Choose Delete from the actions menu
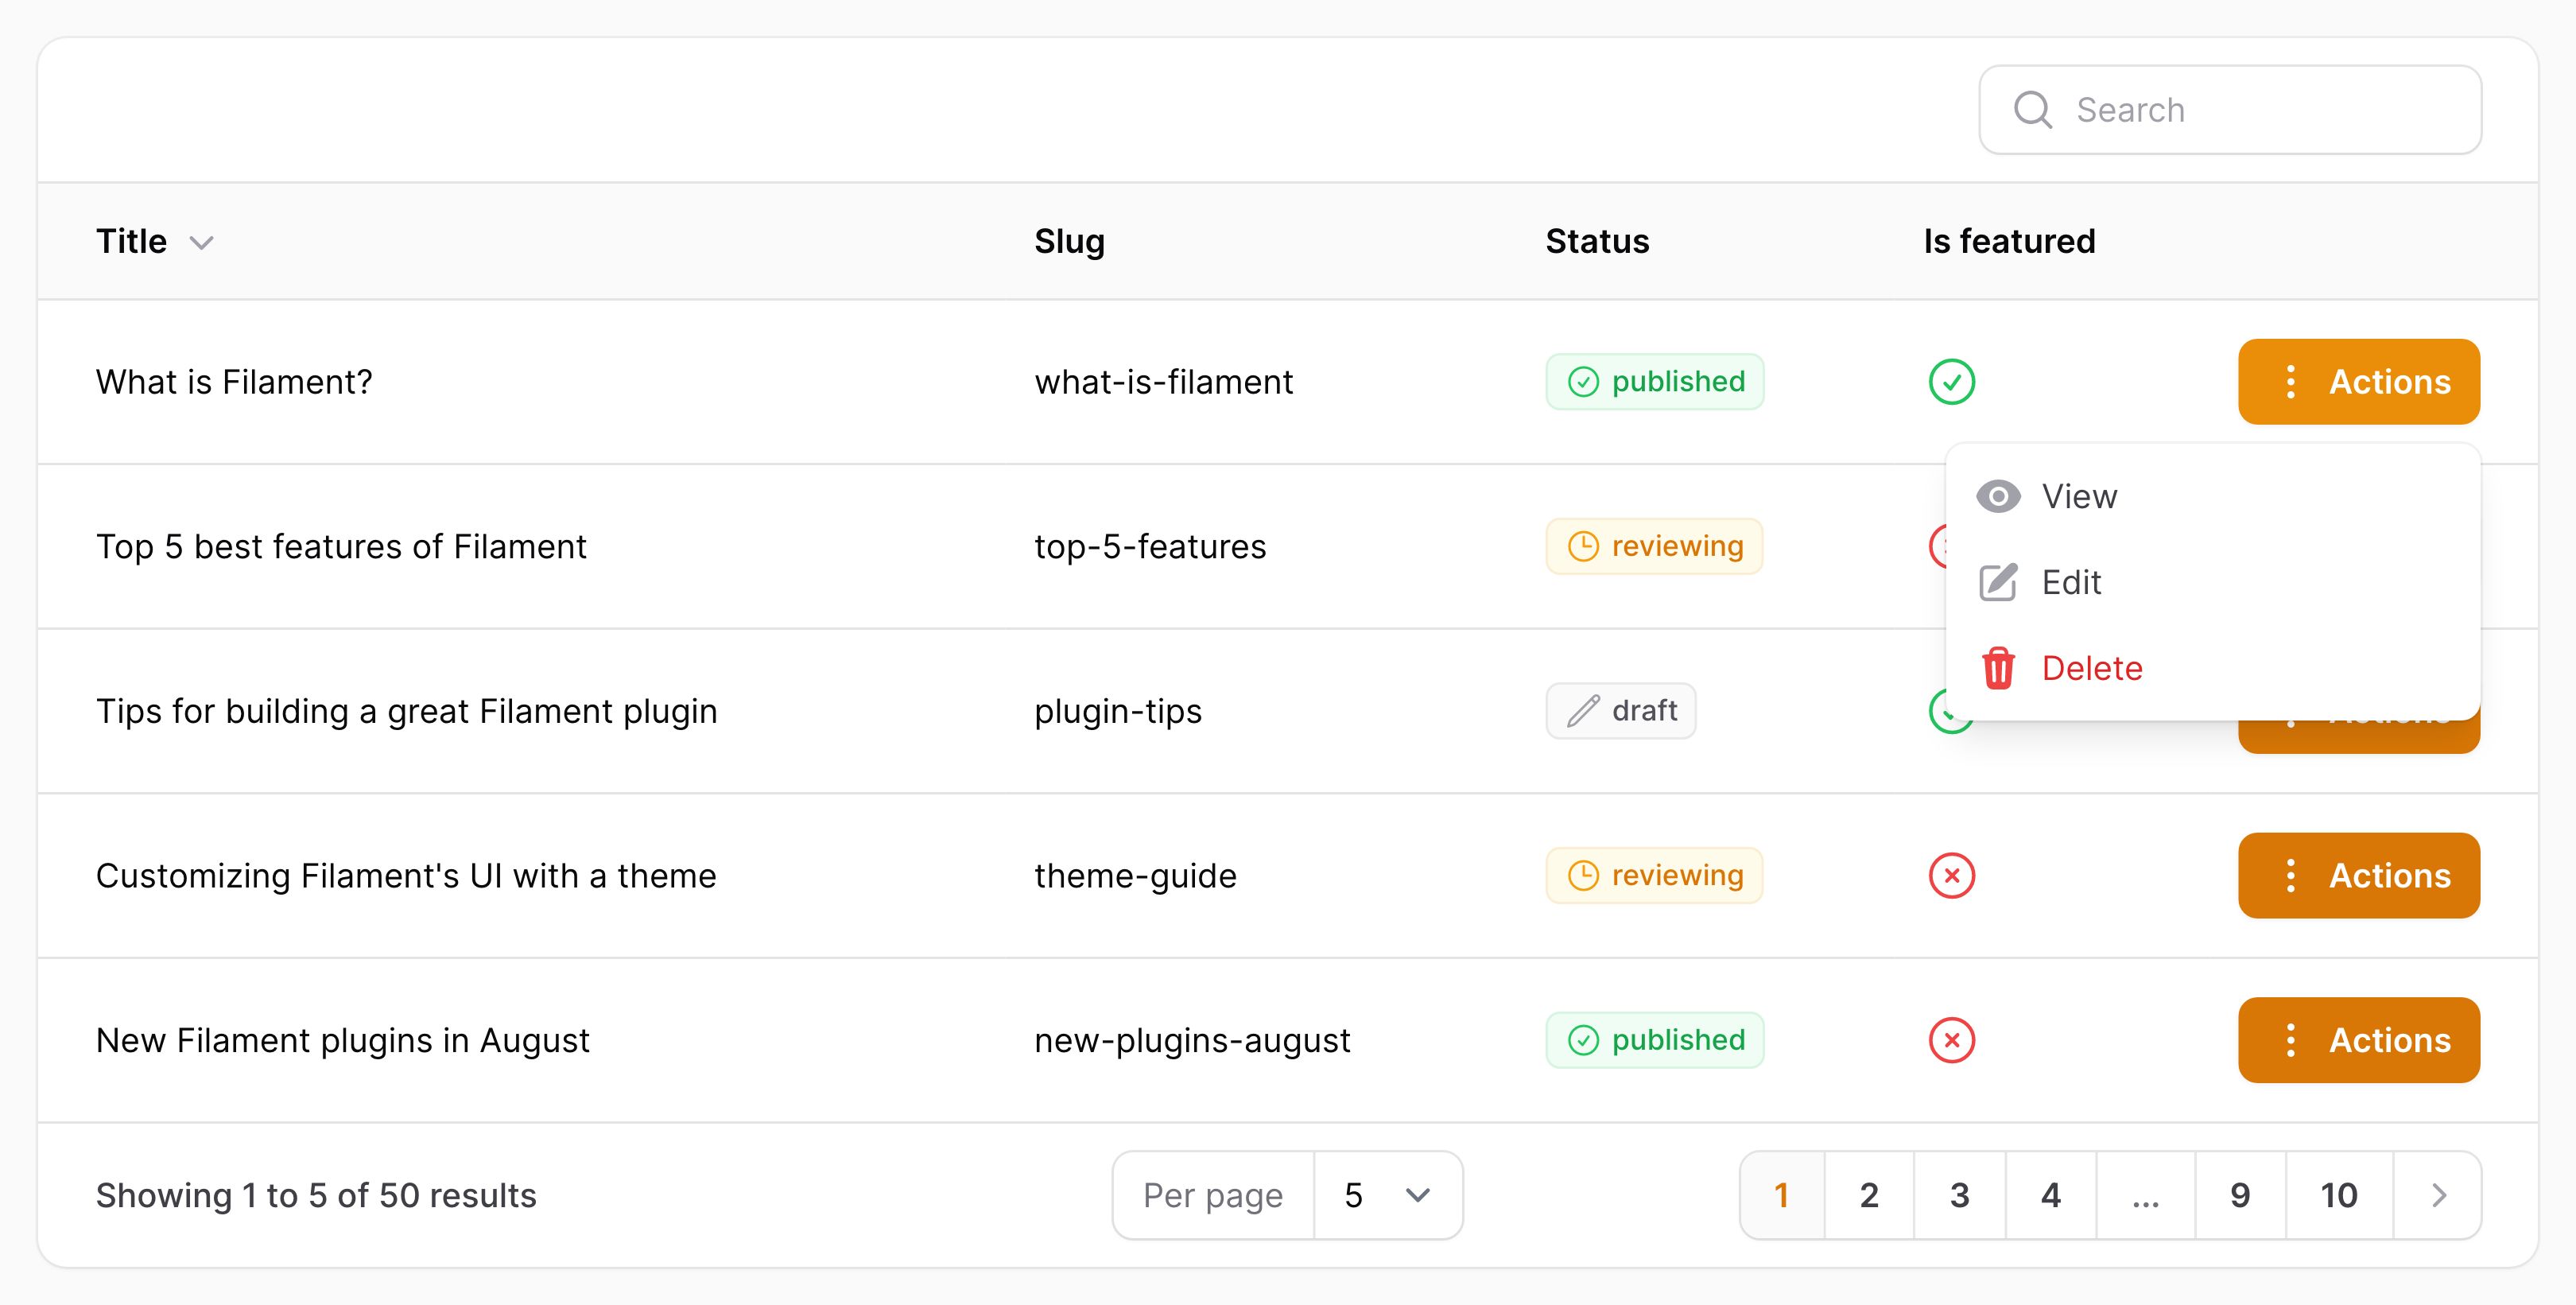Screen dimensions: 2576x1305 (2213, 668)
